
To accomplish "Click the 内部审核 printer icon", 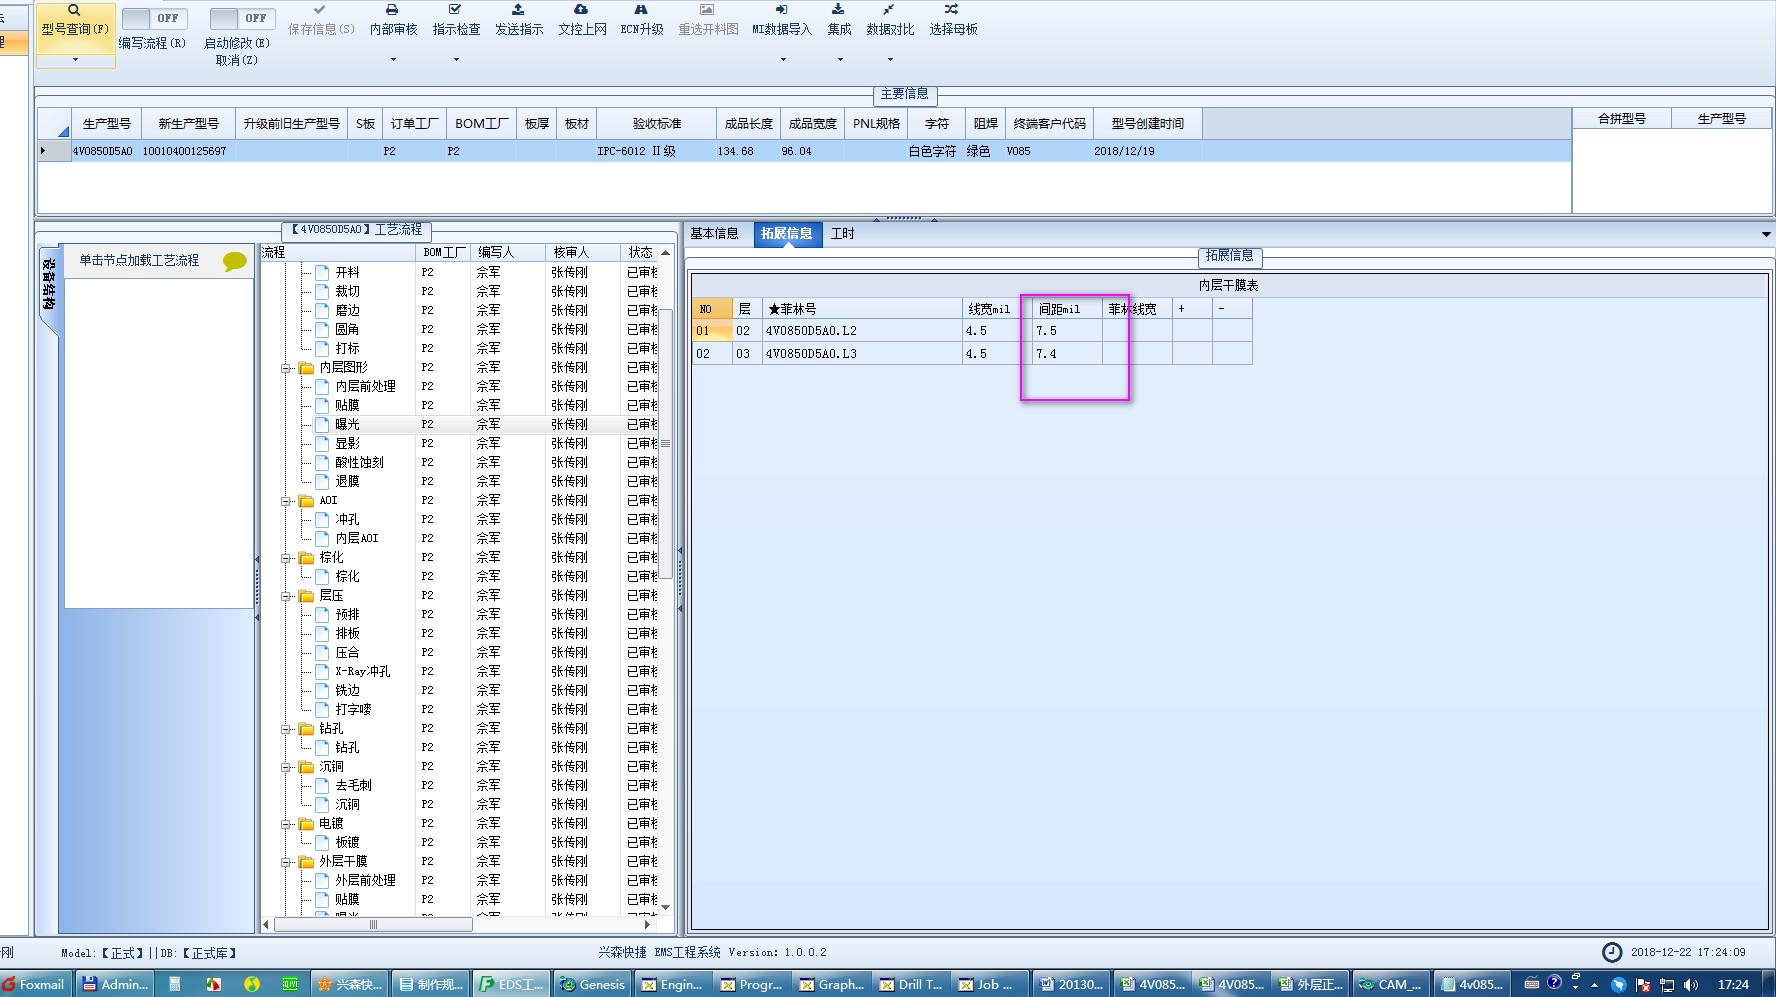I will pos(392,9).
